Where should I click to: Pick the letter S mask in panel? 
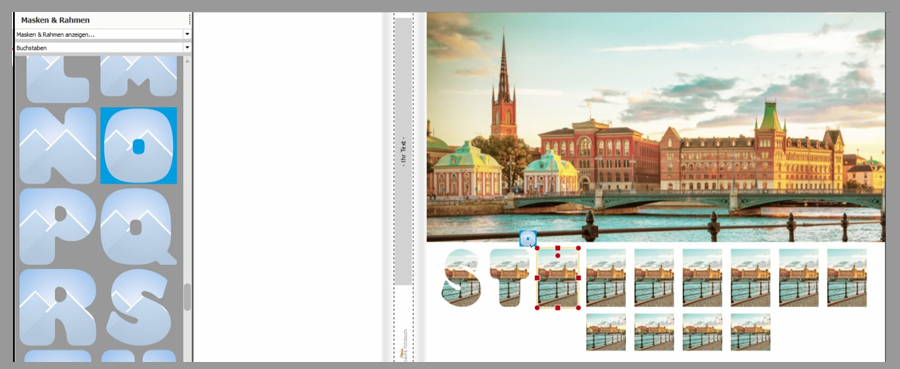coord(138,307)
